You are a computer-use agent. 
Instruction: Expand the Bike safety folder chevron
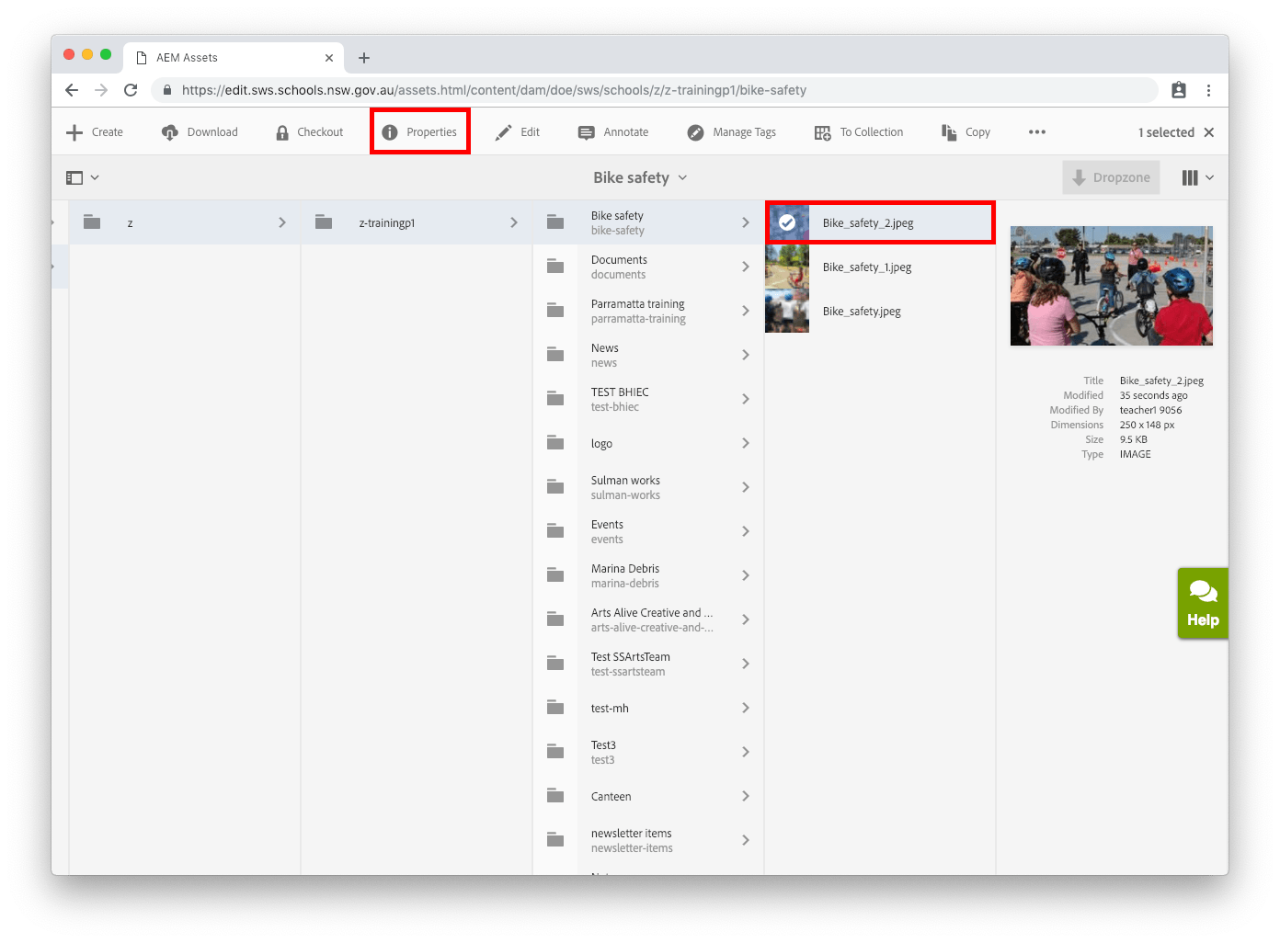745,223
